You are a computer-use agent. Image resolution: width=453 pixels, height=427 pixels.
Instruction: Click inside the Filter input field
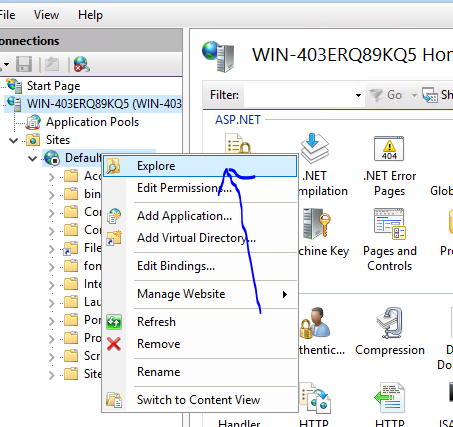298,95
